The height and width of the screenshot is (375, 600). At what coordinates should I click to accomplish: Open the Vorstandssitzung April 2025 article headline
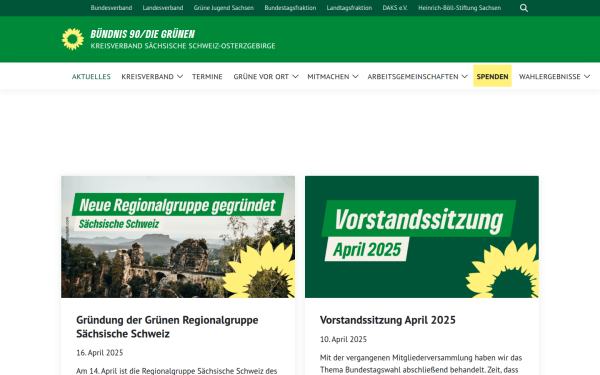click(x=388, y=320)
